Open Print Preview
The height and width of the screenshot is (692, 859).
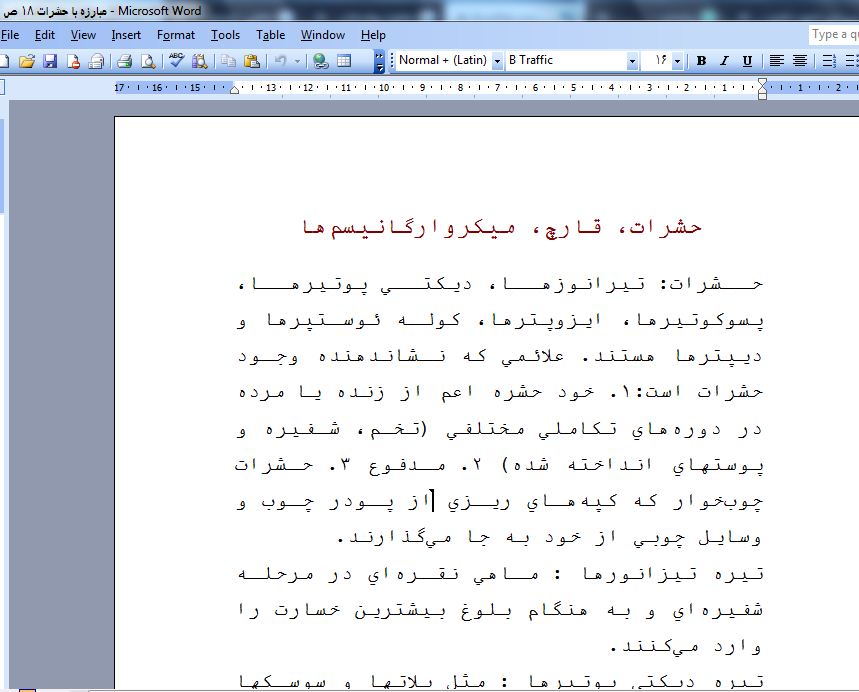tap(148, 61)
